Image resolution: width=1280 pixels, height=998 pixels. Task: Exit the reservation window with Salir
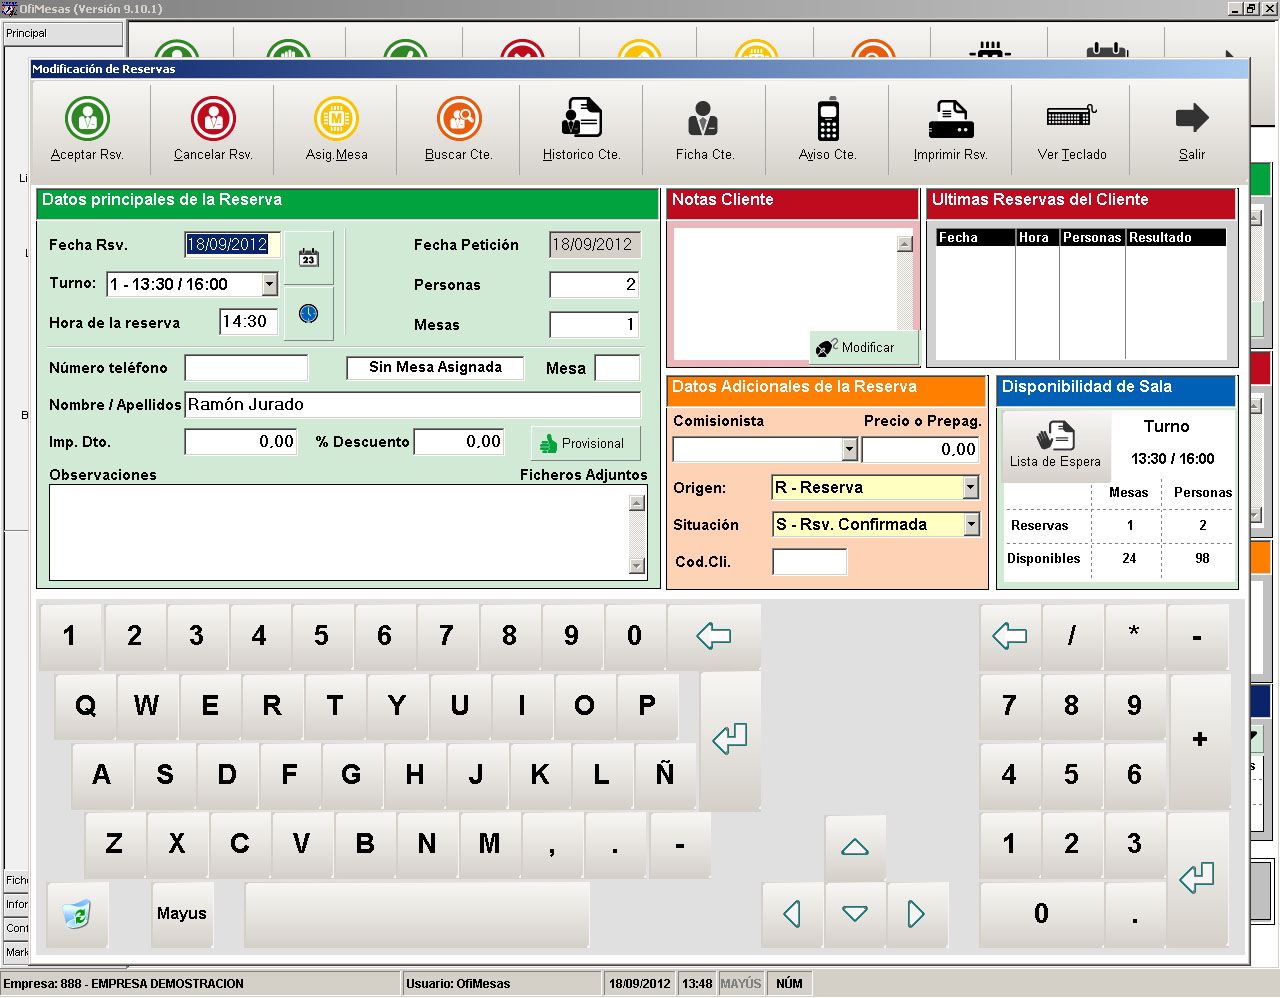(x=1191, y=128)
